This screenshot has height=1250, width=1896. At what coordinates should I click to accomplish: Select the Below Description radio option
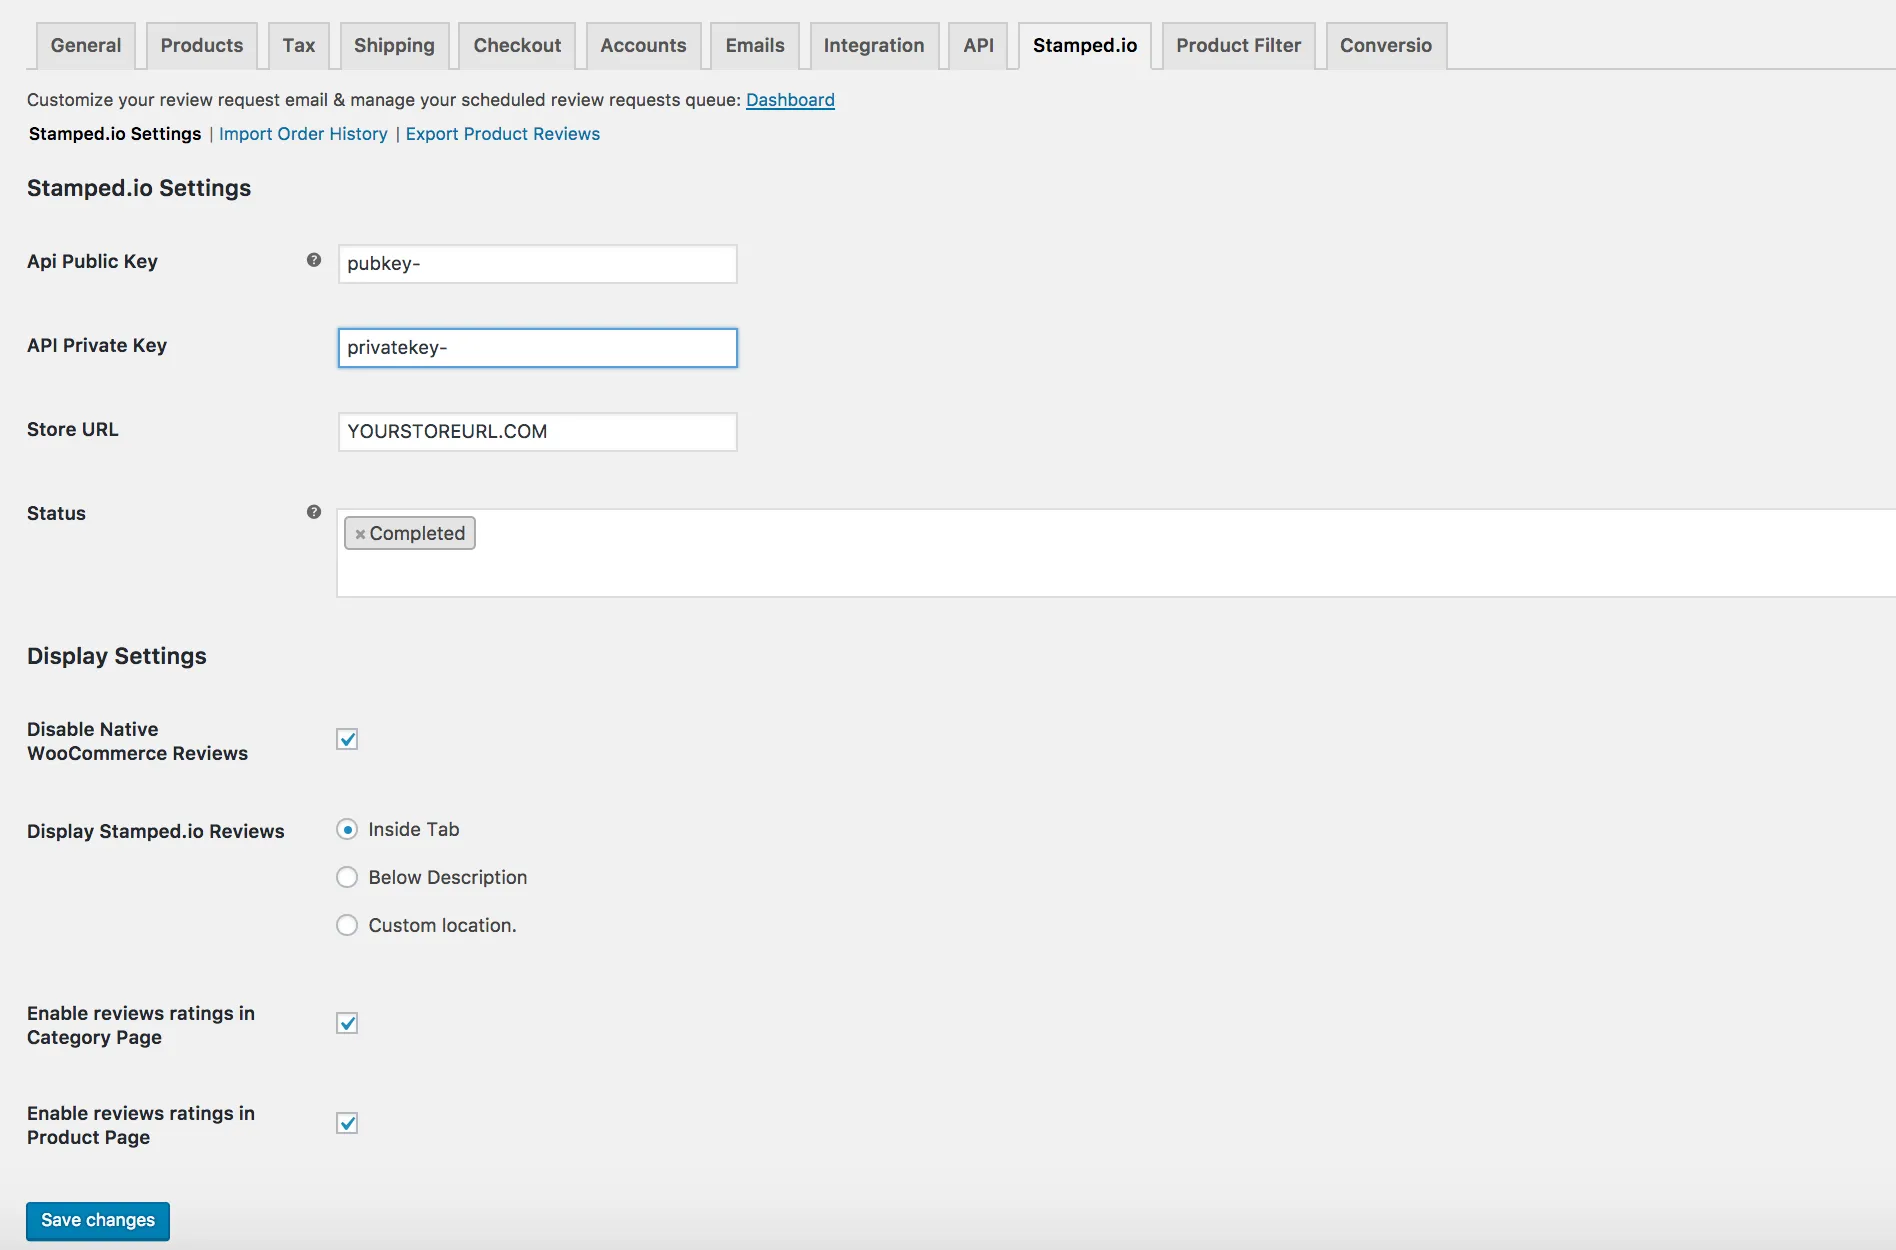347,877
